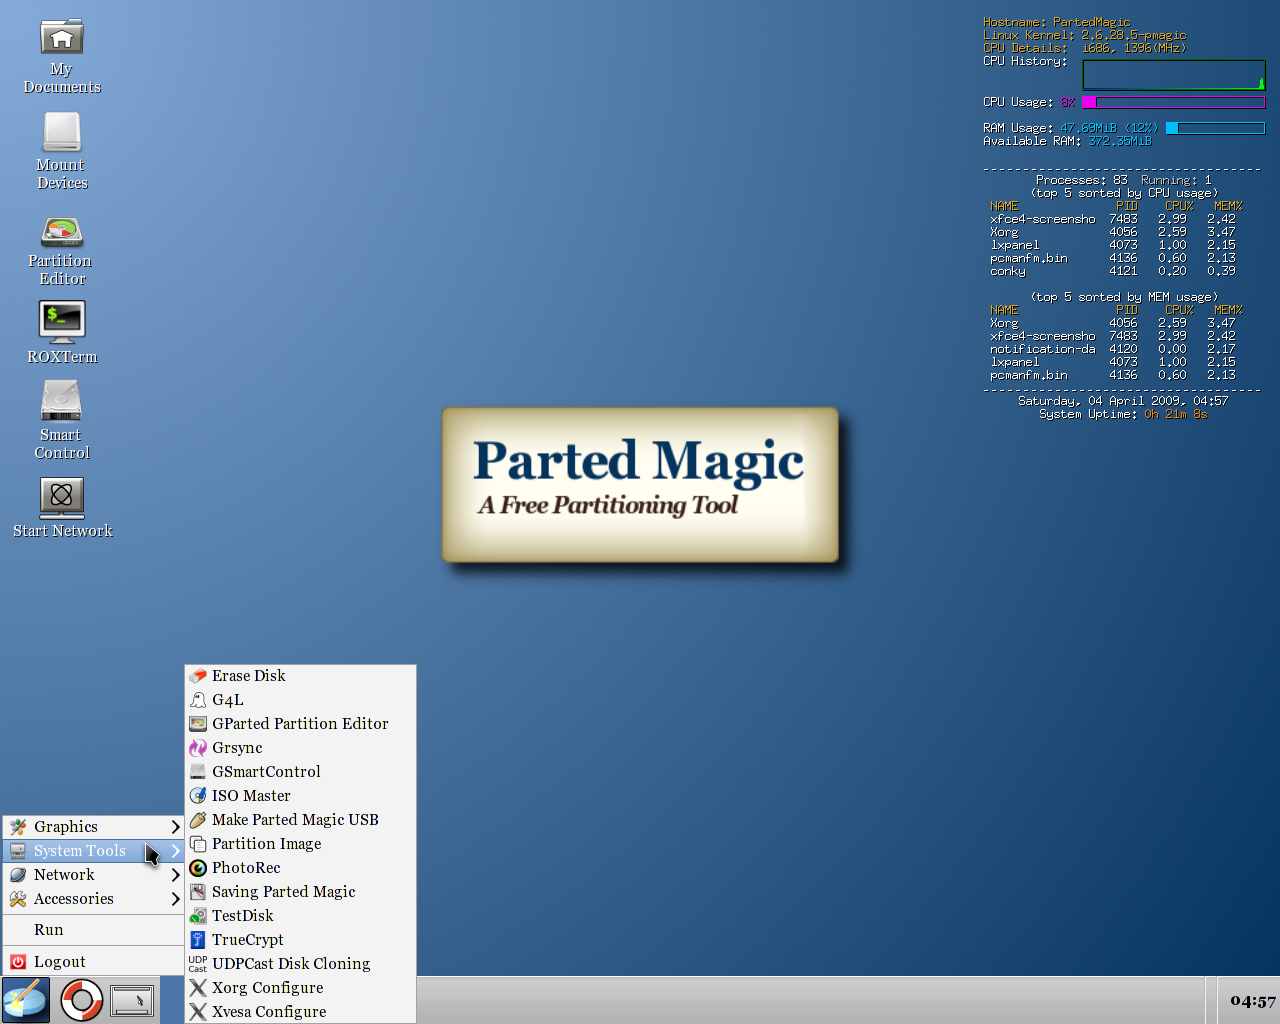Screen dimensions: 1280x1024
Task: Open the Graphics menu category
Action: tap(94, 827)
